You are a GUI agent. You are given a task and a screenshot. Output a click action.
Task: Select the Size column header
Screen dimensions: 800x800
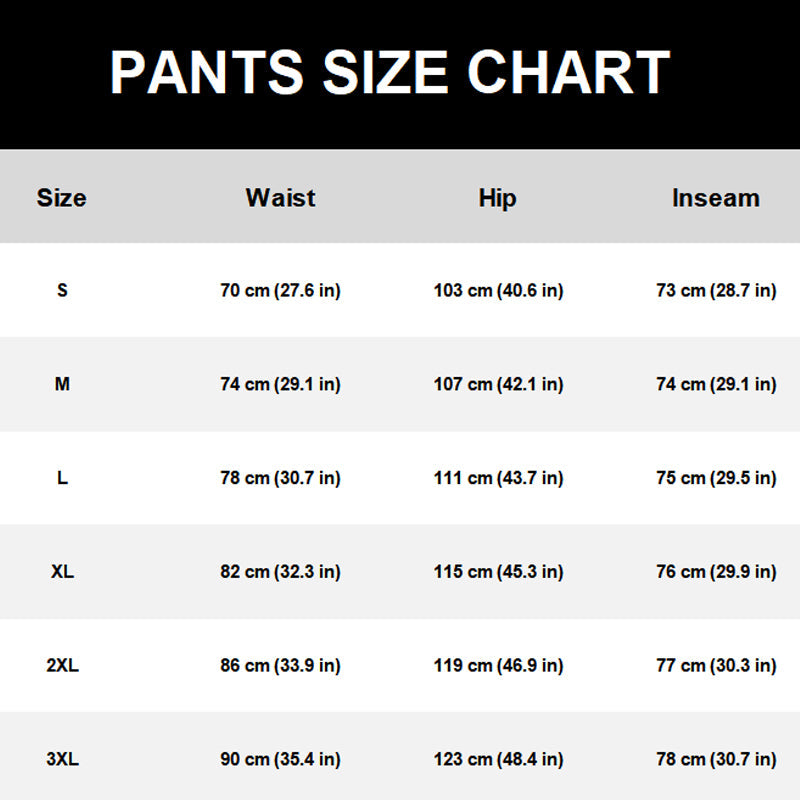coord(62,198)
